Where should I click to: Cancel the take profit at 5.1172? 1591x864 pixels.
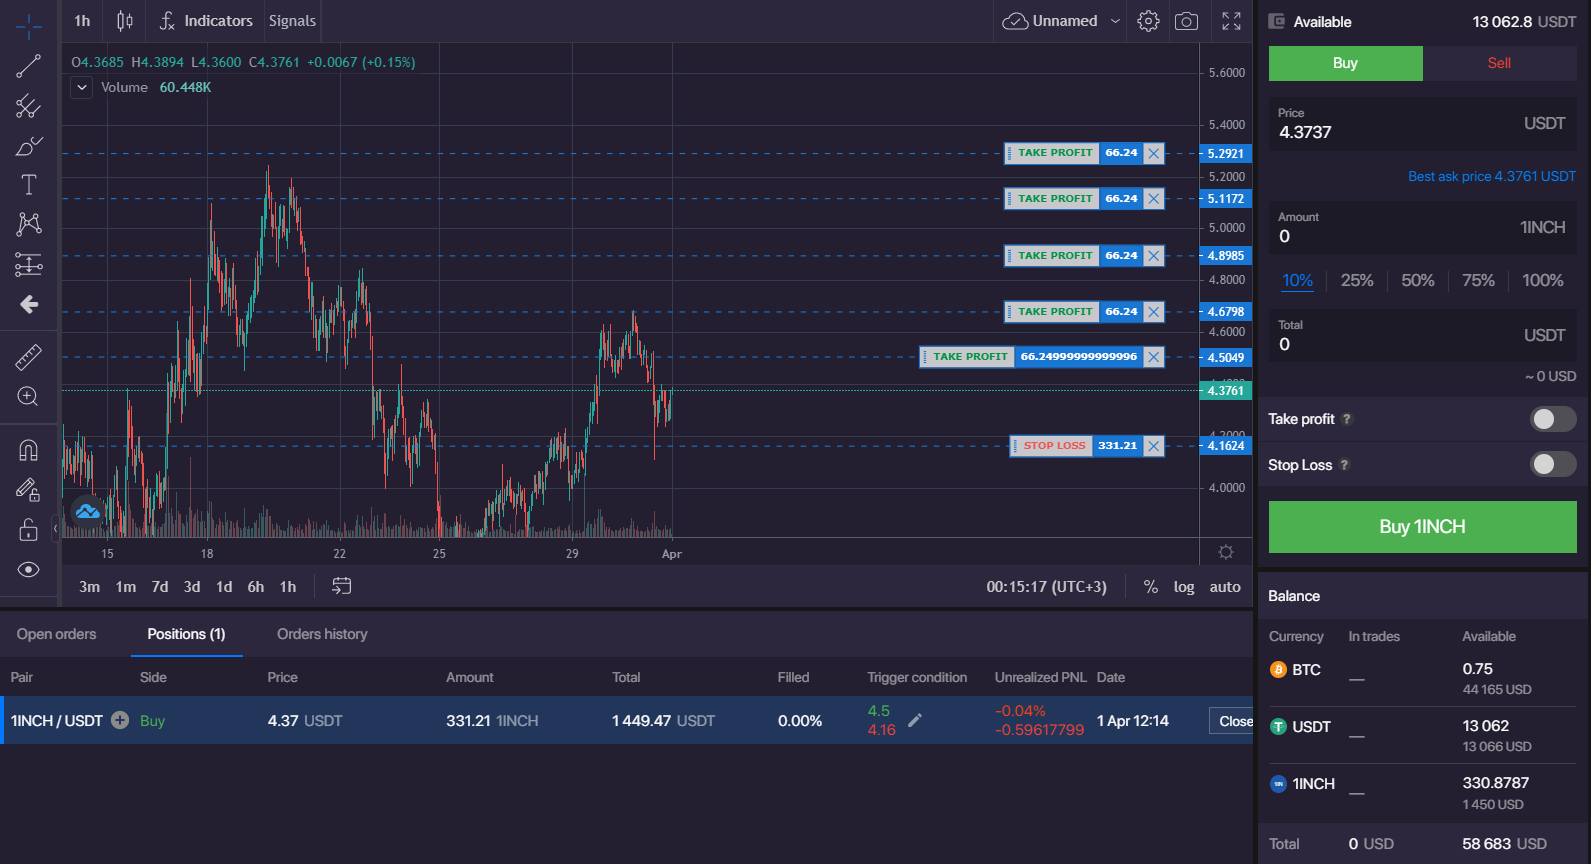pos(1154,199)
